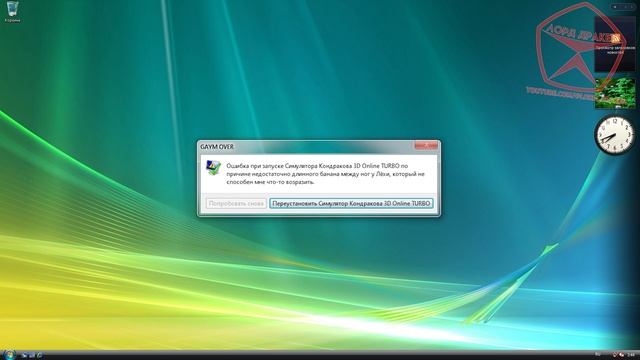The height and width of the screenshot is (360, 640).
Task: Close the GAYM OVER dialog window
Action: click(x=426, y=145)
